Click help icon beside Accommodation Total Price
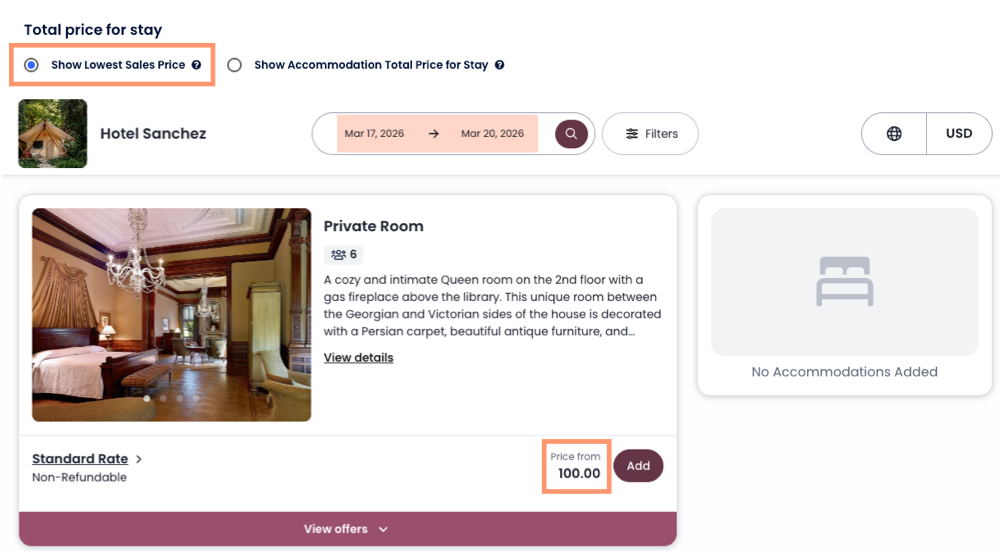 pos(500,65)
